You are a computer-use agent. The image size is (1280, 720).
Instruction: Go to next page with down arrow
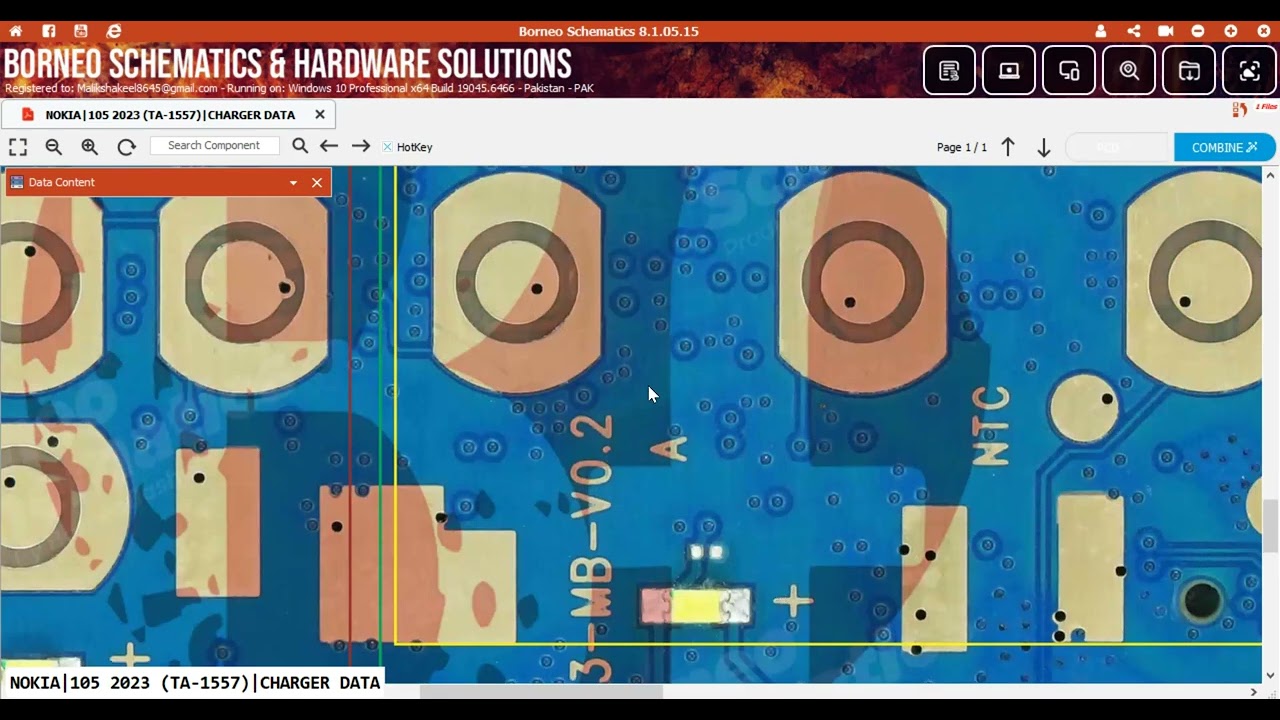[1043, 148]
